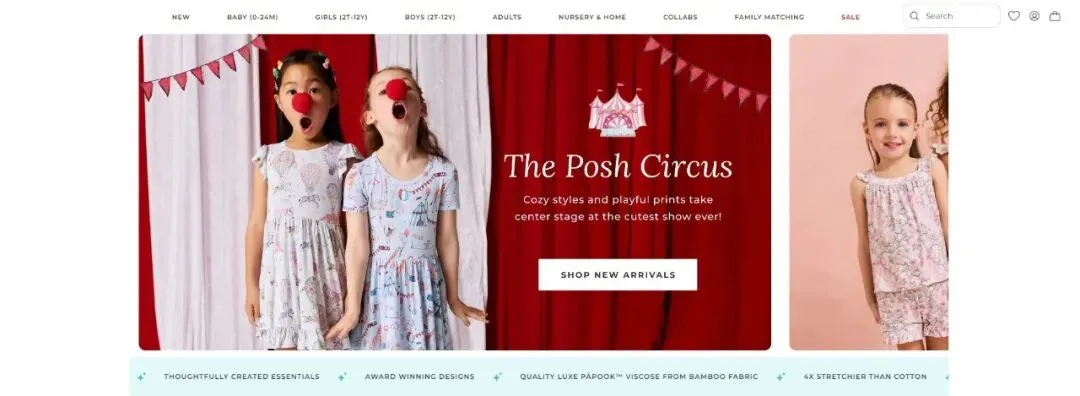Viewport: 1080px width, 396px height.
Task: Click sparkle icon beside Thoughtfully Created Essentials
Action: click(x=141, y=377)
